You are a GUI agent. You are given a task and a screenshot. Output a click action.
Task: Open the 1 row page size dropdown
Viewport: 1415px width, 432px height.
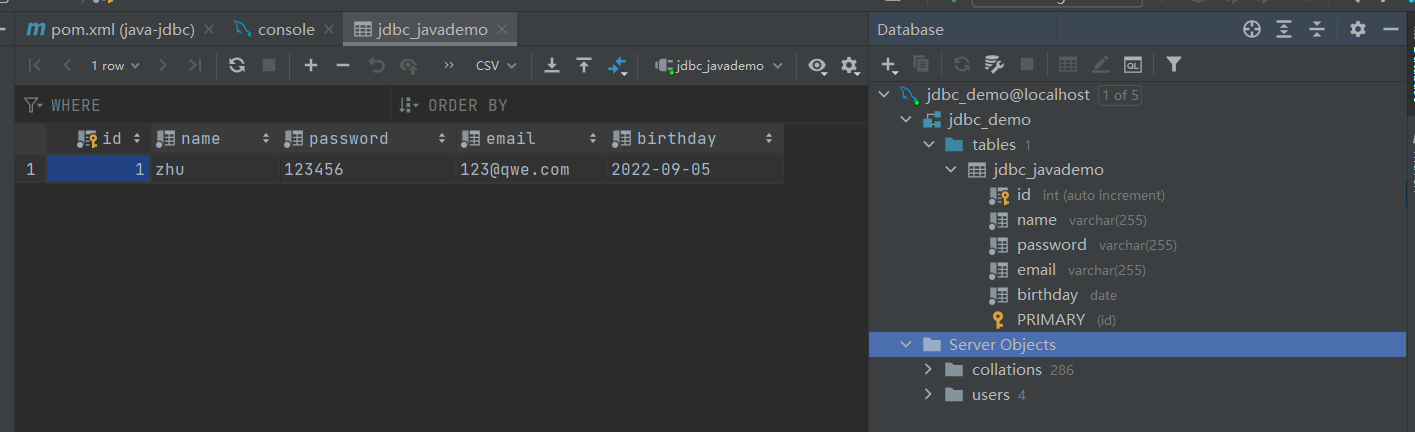tap(115, 65)
